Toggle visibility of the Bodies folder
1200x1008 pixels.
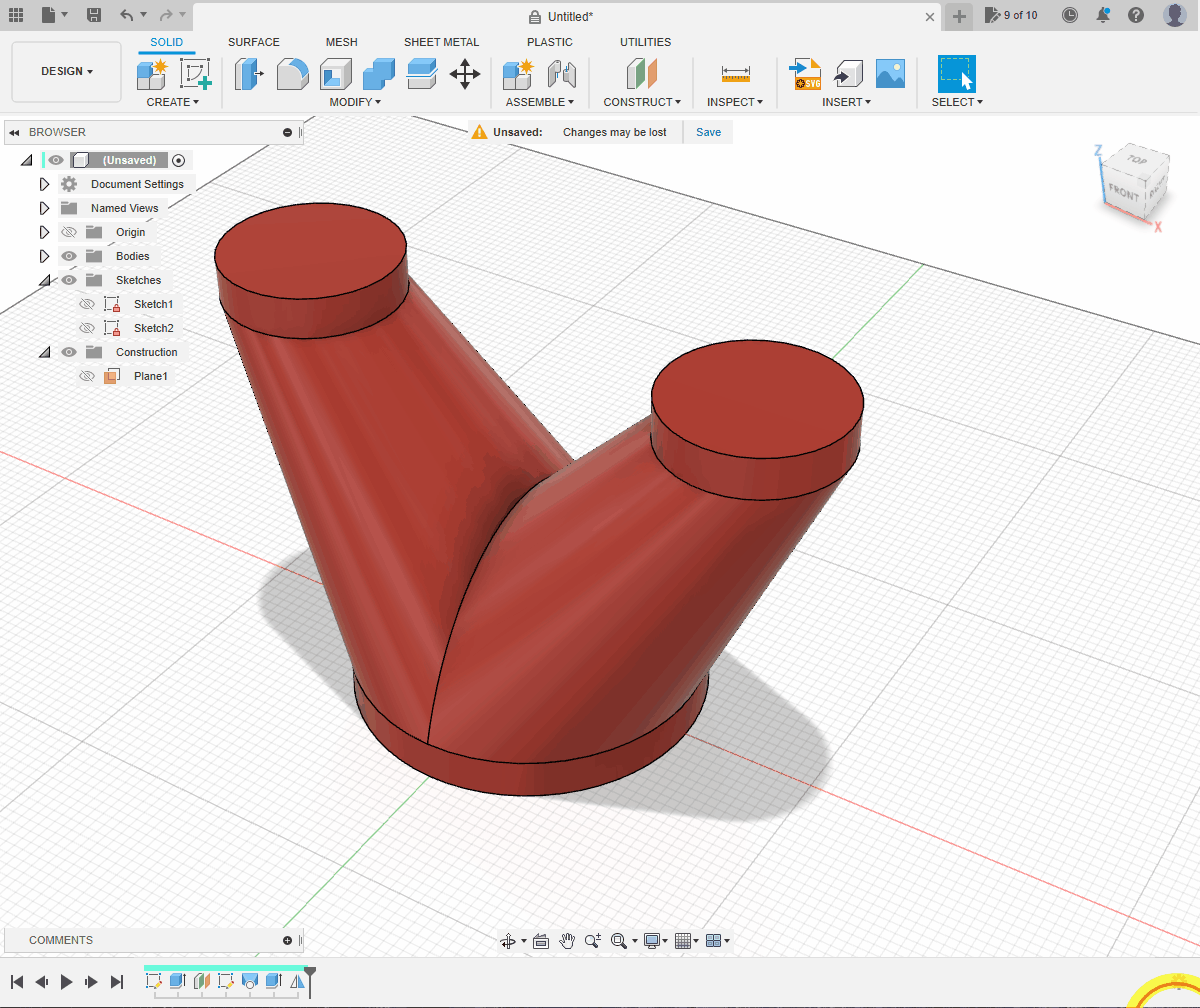(69, 256)
